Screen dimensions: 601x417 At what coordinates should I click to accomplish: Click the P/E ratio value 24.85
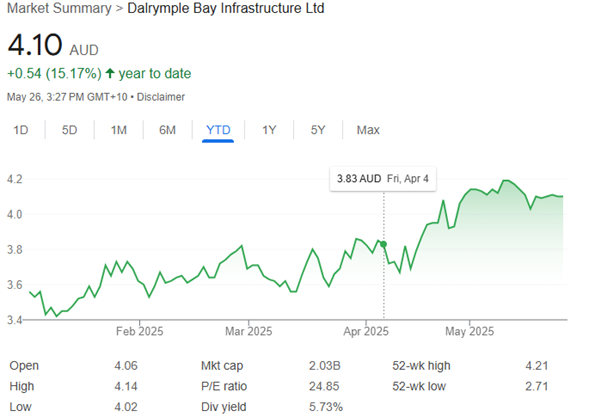coord(325,386)
